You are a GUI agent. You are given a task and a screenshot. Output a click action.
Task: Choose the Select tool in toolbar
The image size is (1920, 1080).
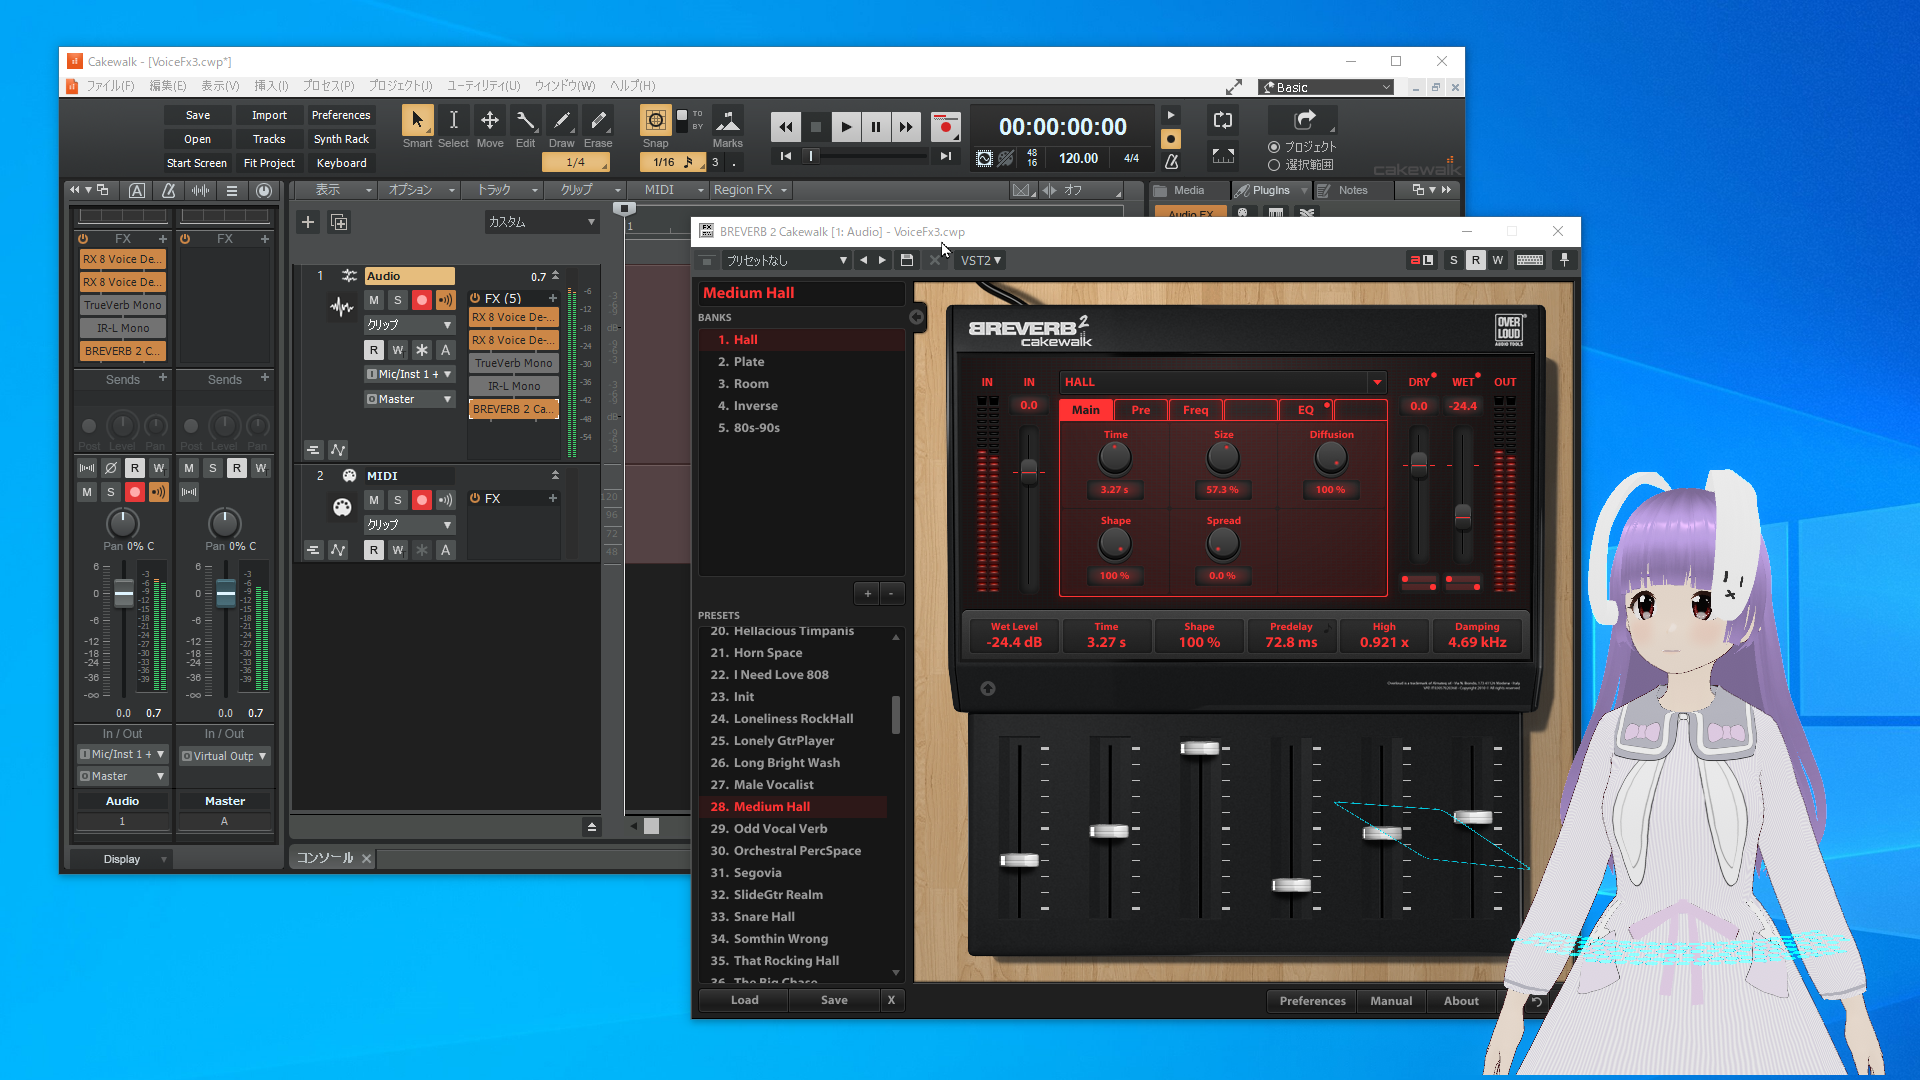click(x=453, y=121)
